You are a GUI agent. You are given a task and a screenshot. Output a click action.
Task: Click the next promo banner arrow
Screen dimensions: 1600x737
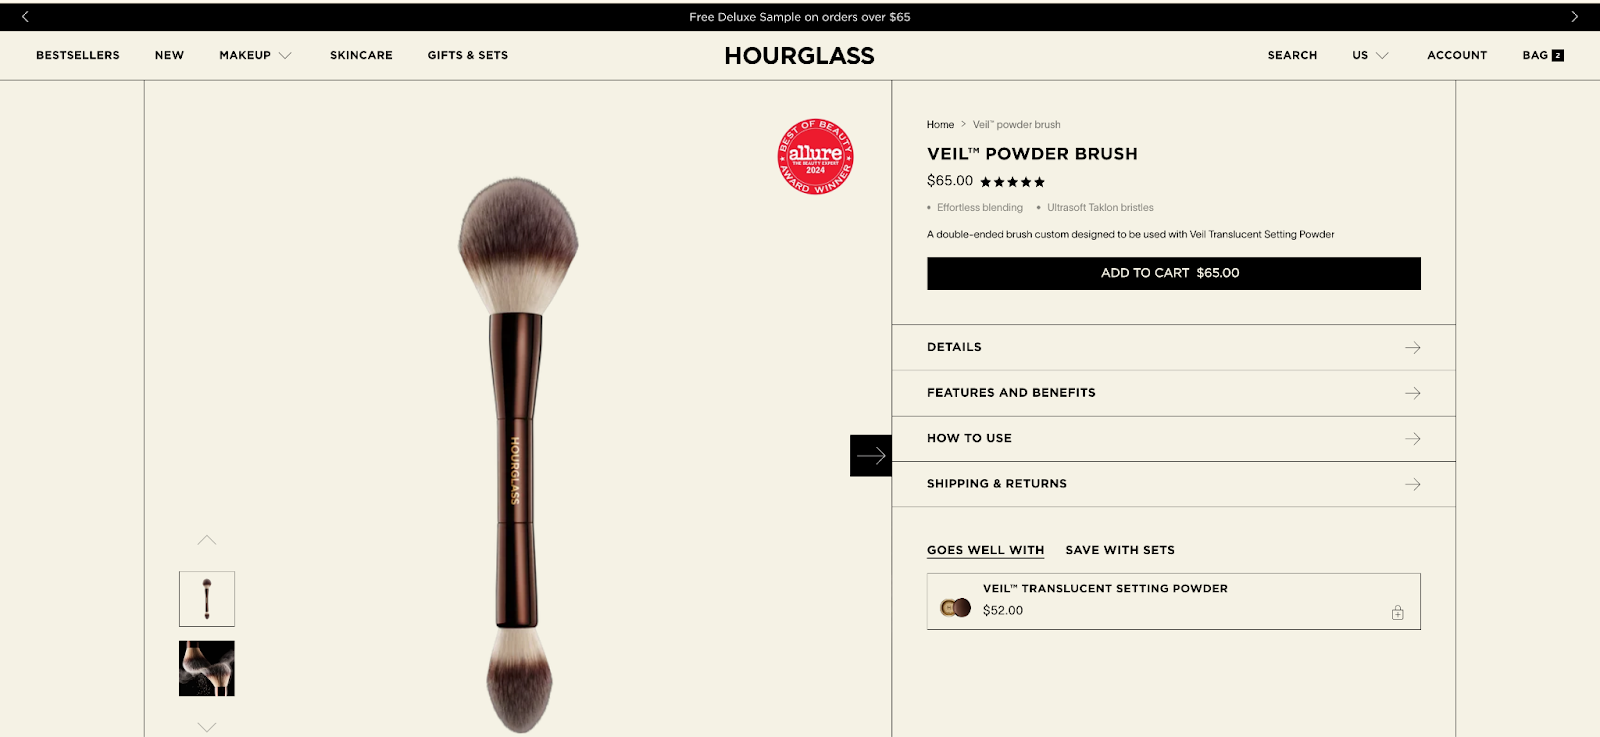coord(1574,17)
